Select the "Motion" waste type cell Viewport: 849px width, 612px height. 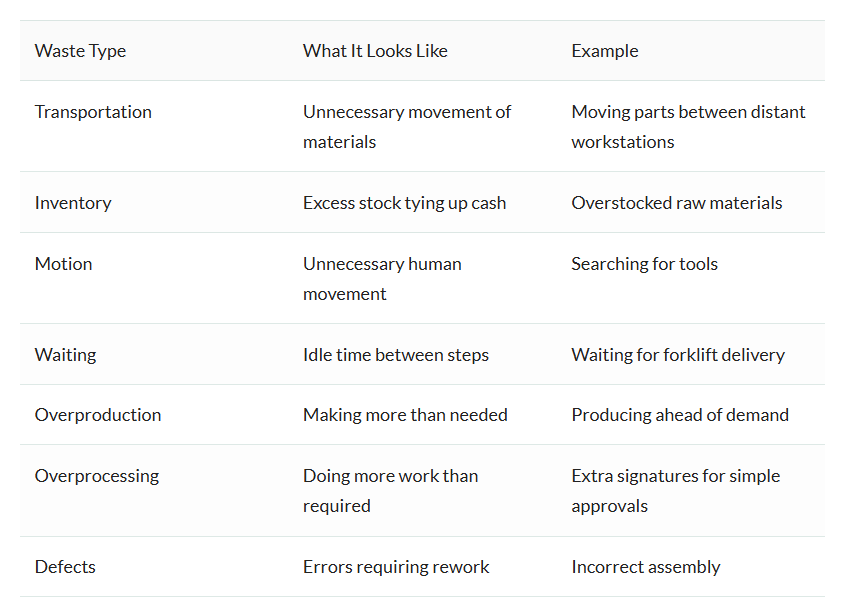[x=63, y=264]
